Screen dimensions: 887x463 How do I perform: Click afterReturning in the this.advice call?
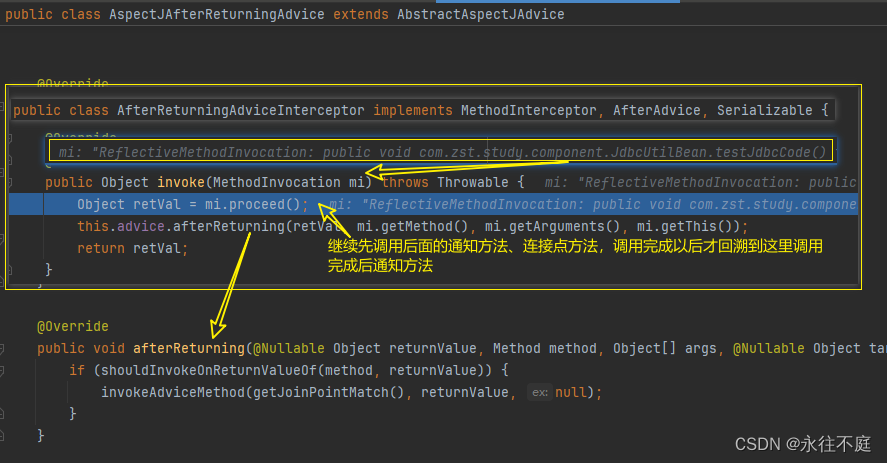pos(229,226)
